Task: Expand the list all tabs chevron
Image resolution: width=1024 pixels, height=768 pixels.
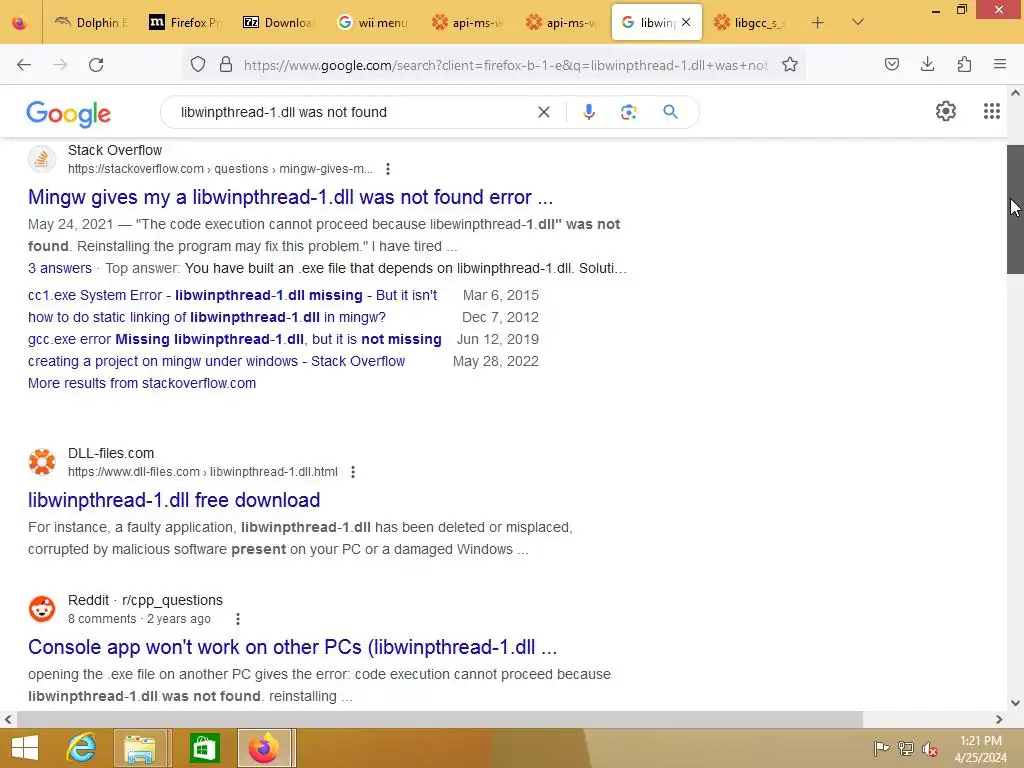Action: point(858,22)
